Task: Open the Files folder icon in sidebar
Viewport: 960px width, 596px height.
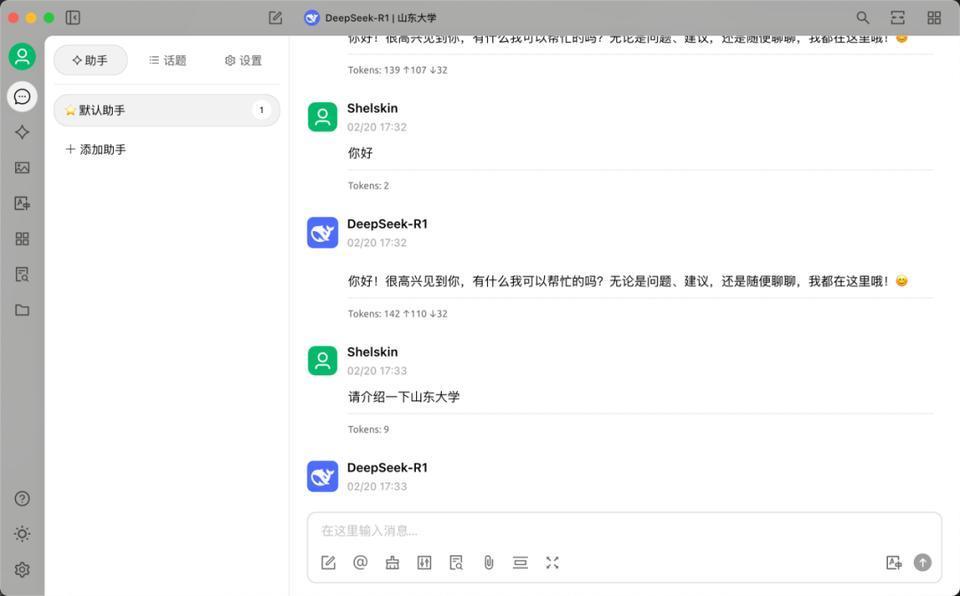Action: click(x=22, y=310)
